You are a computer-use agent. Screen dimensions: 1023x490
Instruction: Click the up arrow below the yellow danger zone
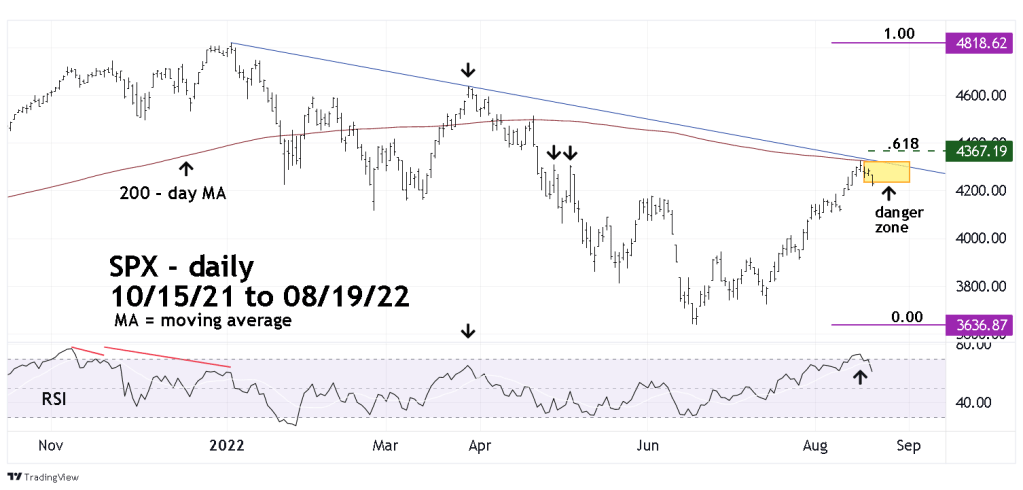887,192
